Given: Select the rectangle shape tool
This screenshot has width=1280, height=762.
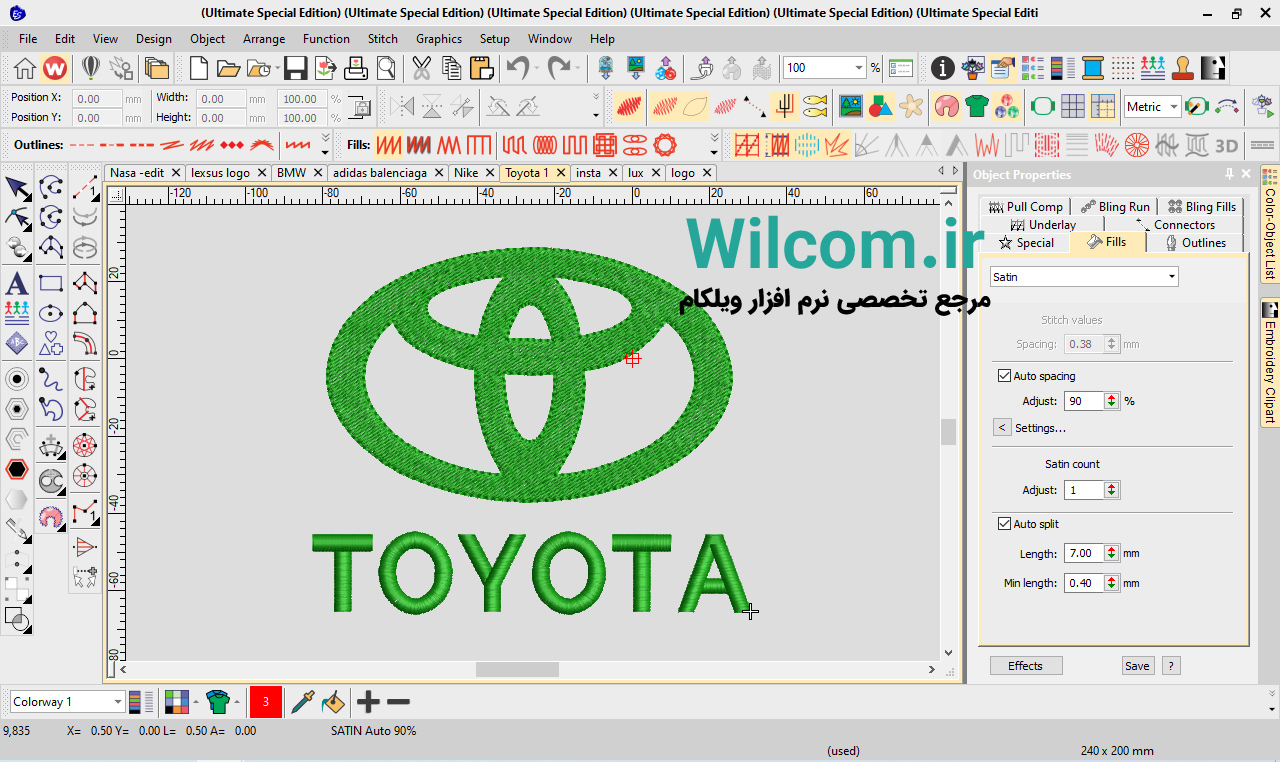Looking at the screenshot, I should click(x=51, y=283).
